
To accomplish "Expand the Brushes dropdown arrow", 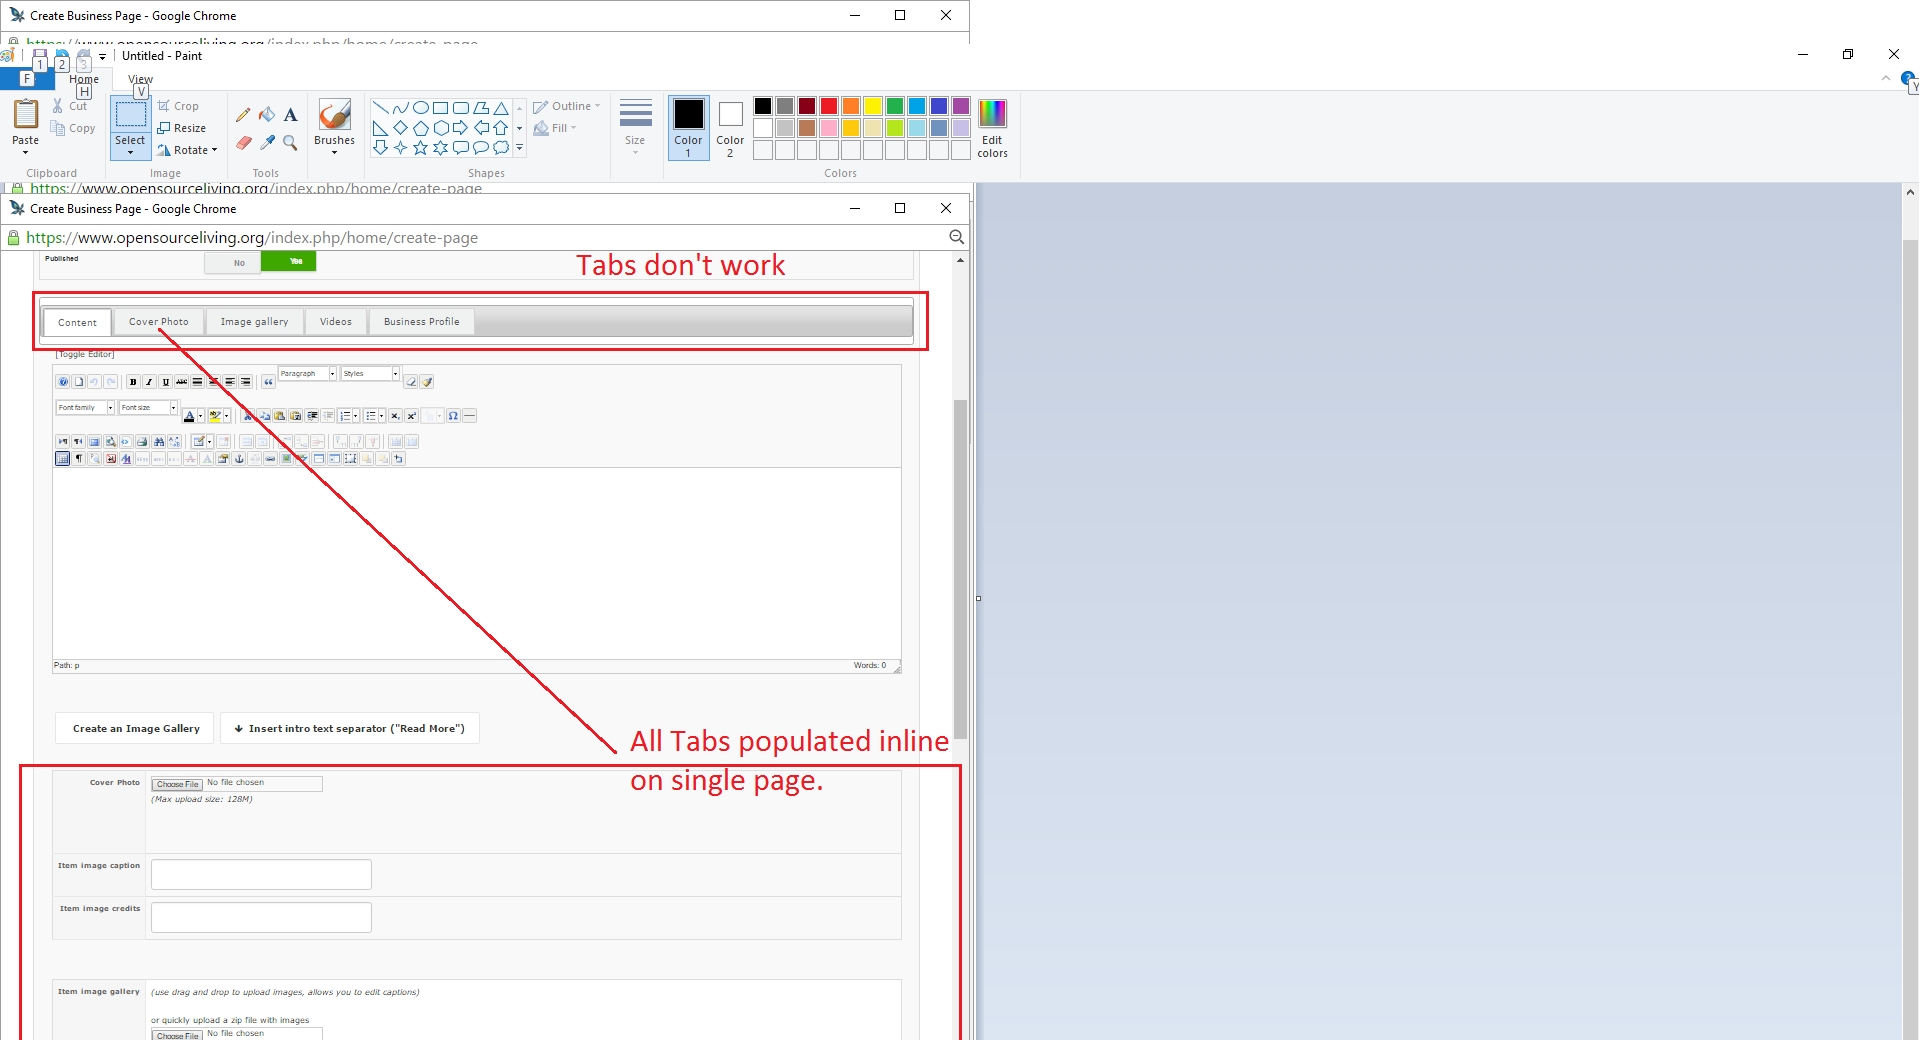I will point(334,152).
